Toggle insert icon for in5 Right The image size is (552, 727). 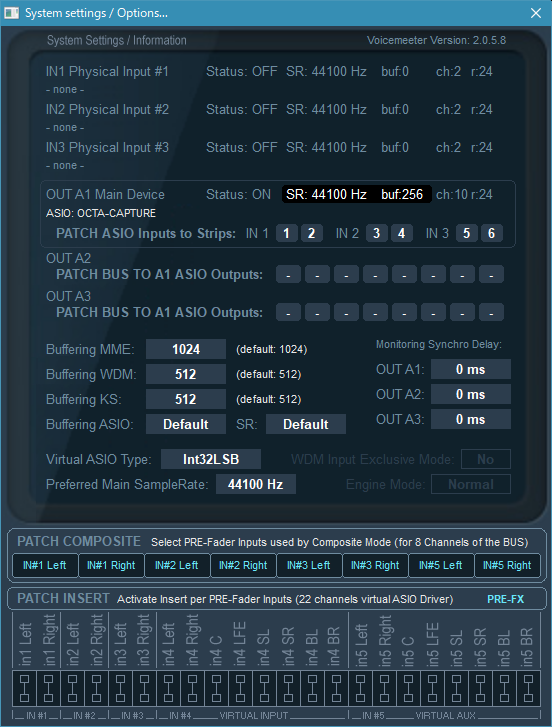coord(384,688)
